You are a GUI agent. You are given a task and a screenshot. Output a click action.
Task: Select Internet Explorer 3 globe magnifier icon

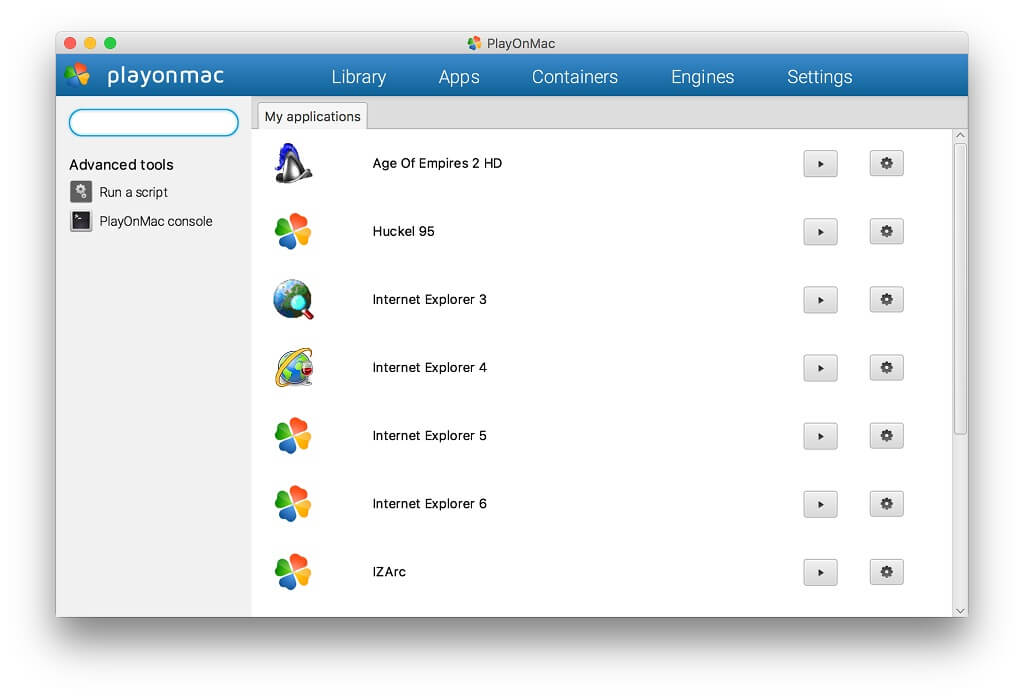293,299
